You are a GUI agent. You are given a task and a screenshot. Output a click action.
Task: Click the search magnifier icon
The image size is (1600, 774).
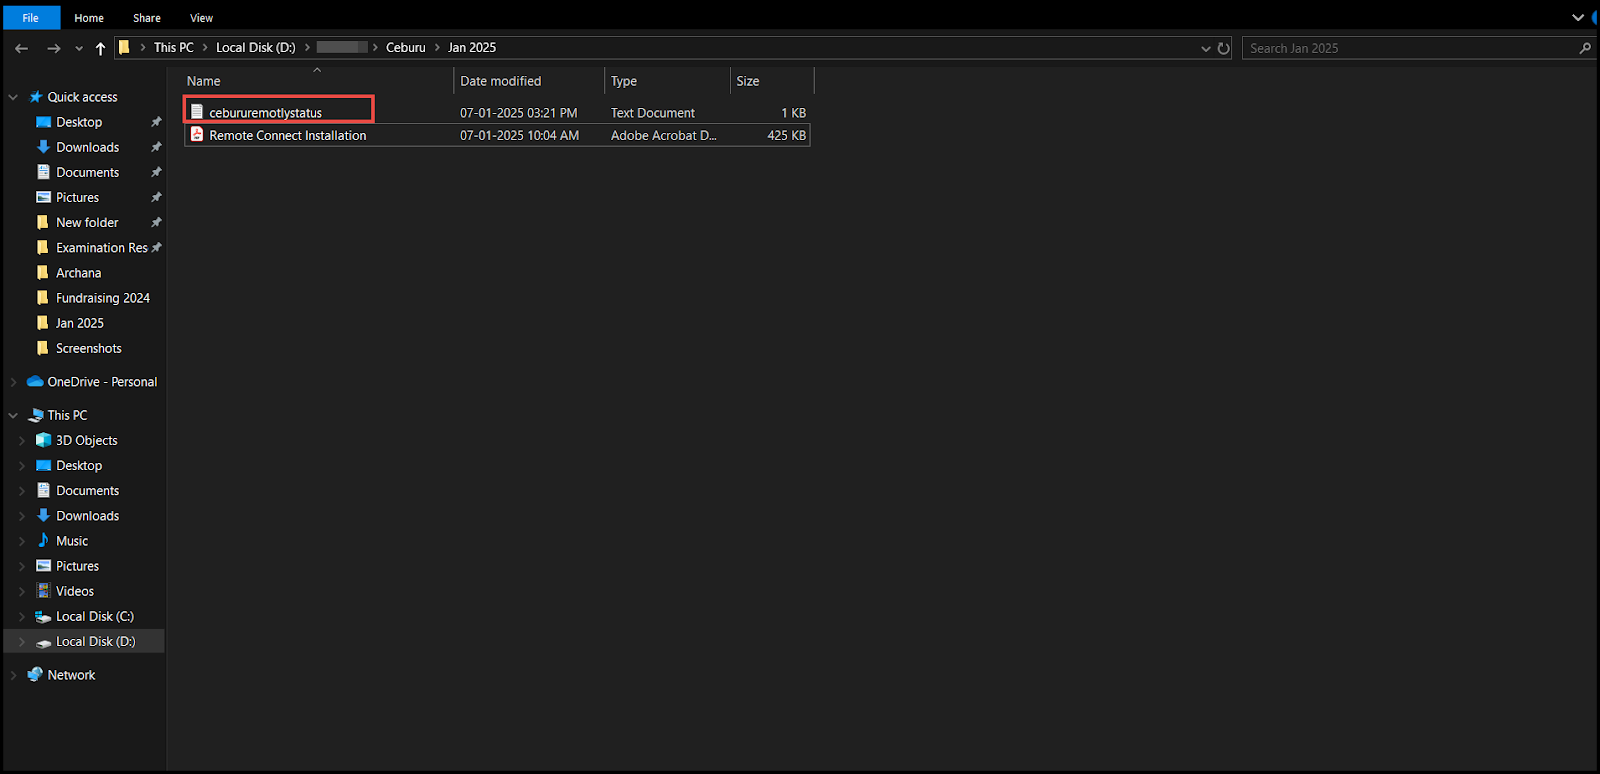pyautogui.click(x=1585, y=48)
